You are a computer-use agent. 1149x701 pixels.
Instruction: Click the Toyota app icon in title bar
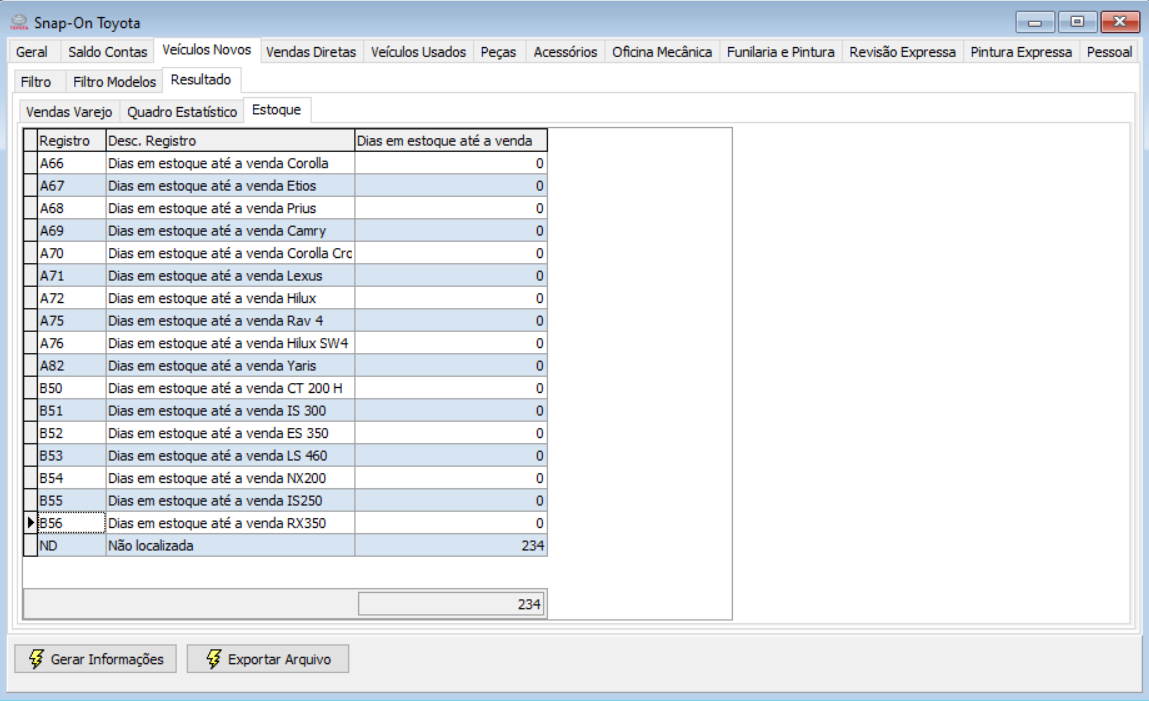18,23
